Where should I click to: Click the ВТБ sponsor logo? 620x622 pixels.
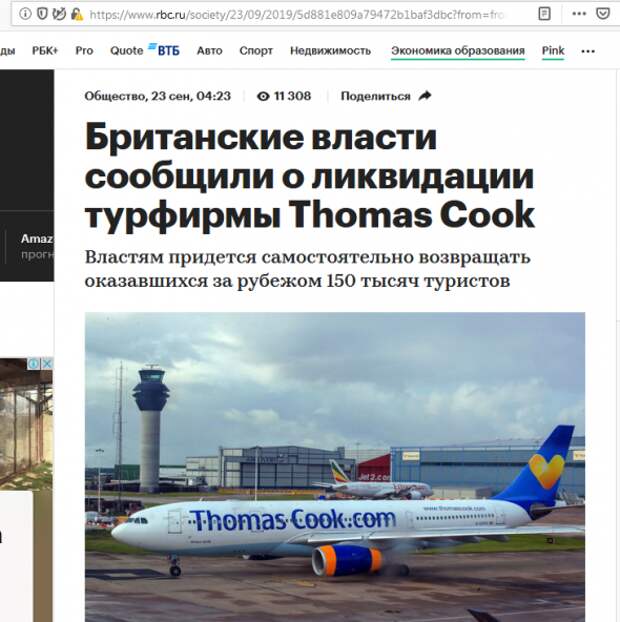(164, 50)
